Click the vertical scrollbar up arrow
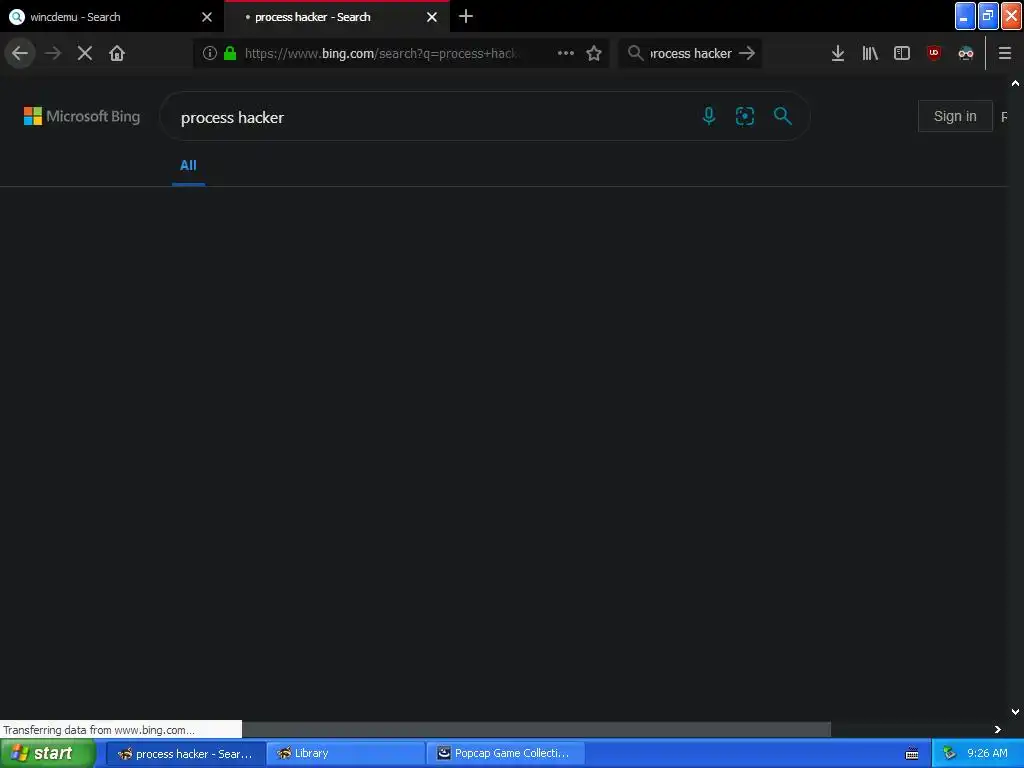Viewport: 1024px width, 768px height. (1015, 84)
